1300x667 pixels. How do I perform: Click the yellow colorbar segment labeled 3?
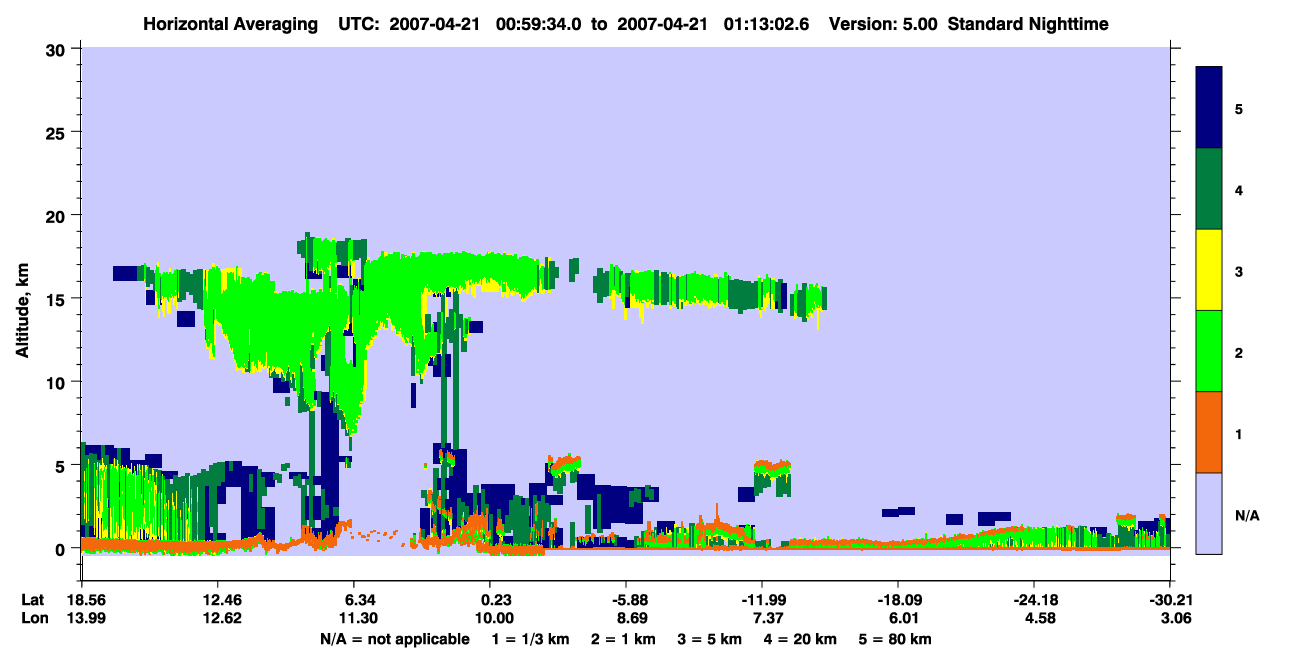pyautogui.click(x=1210, y=270)
